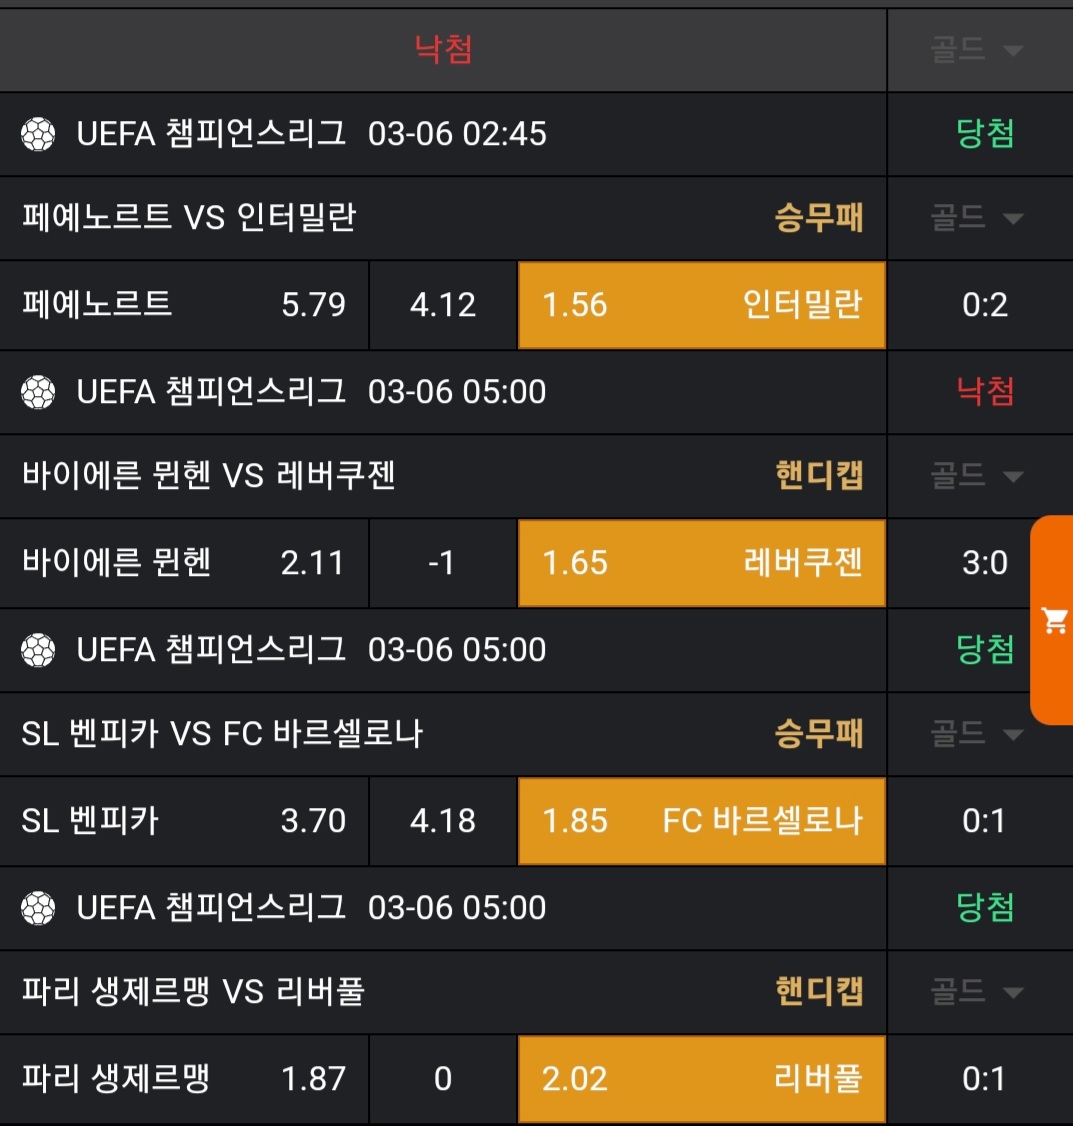Choose the 바이에른 뮌헨 2.11 handicap odds
Viewport: 1073px width, 1126px height.
[184, 563]
